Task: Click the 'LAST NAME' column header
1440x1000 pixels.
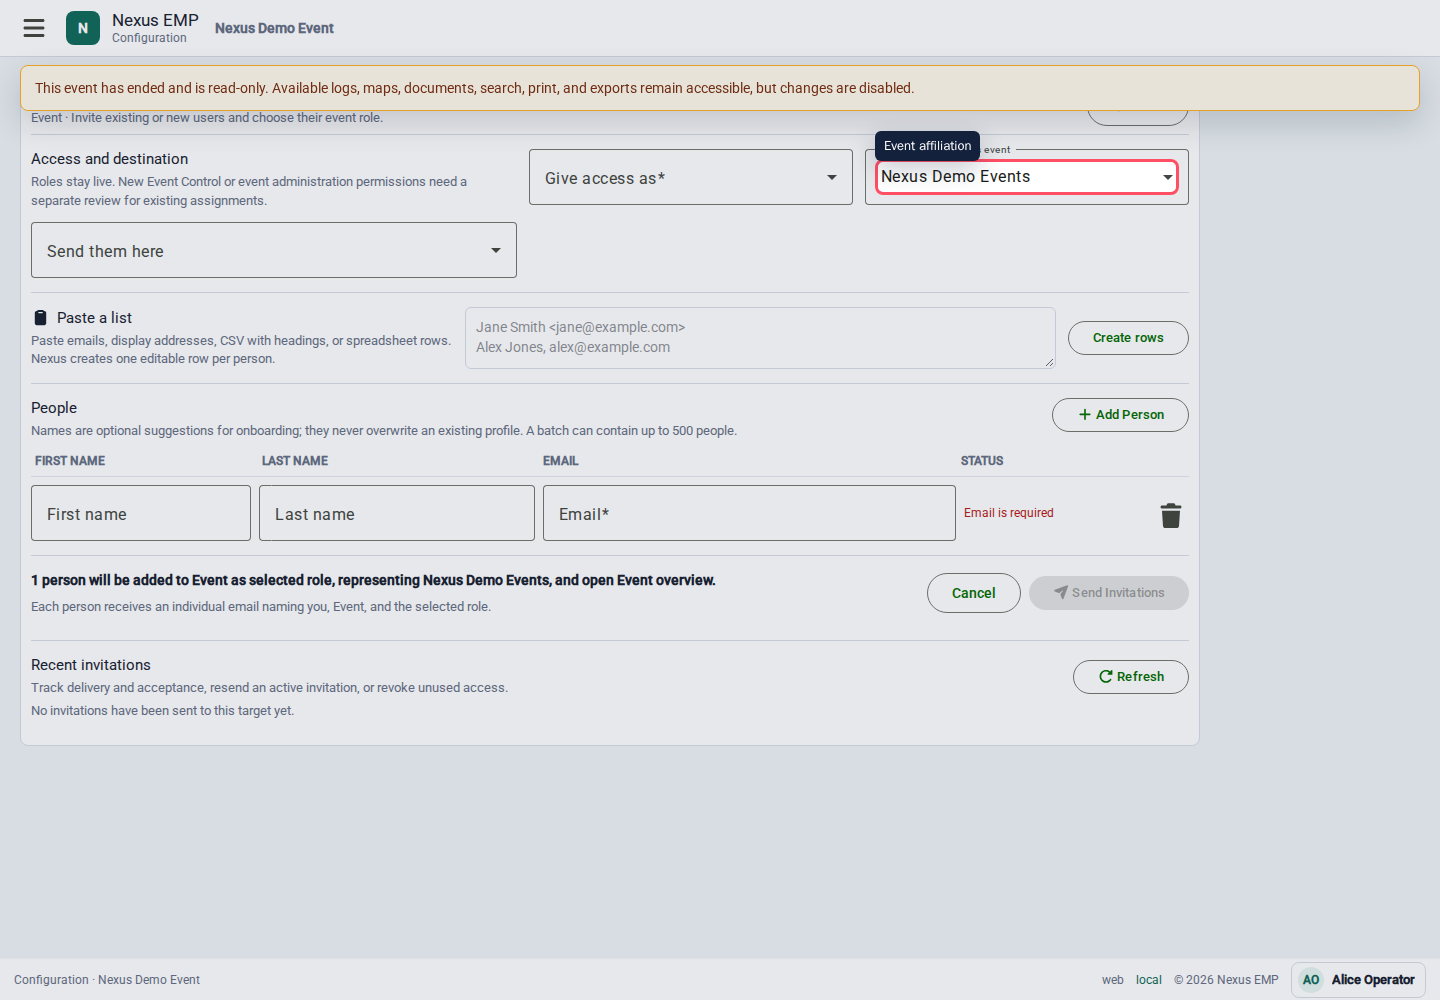Action: point(295,461)
